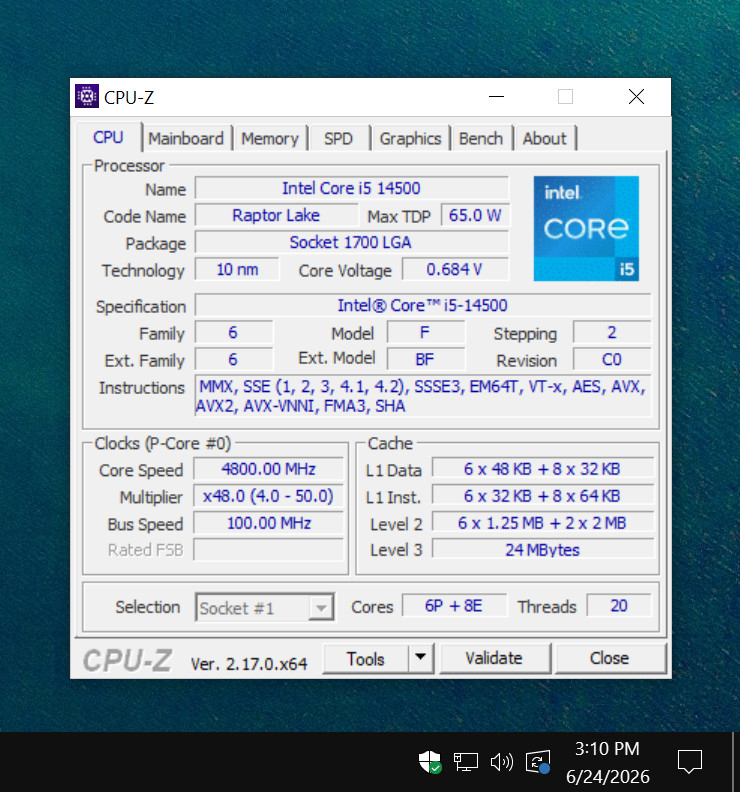The width and height of the screenshot is (740, 792).
Task: Open the About tab
Action: point(545,138)
